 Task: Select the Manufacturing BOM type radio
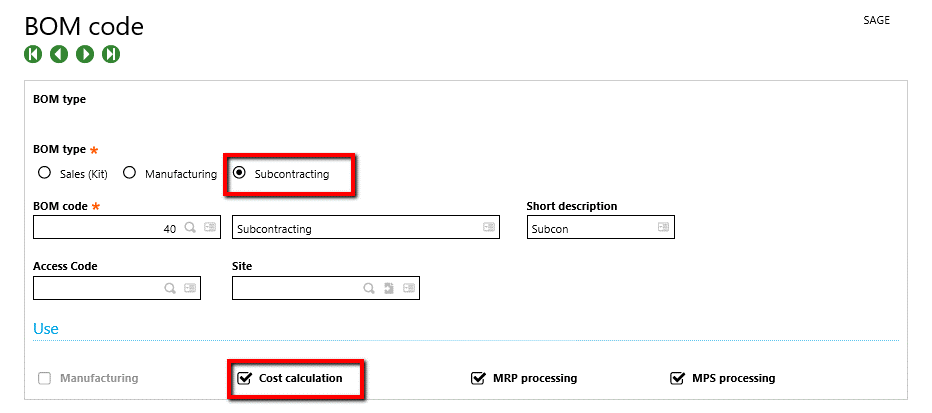tap(130, 173)
